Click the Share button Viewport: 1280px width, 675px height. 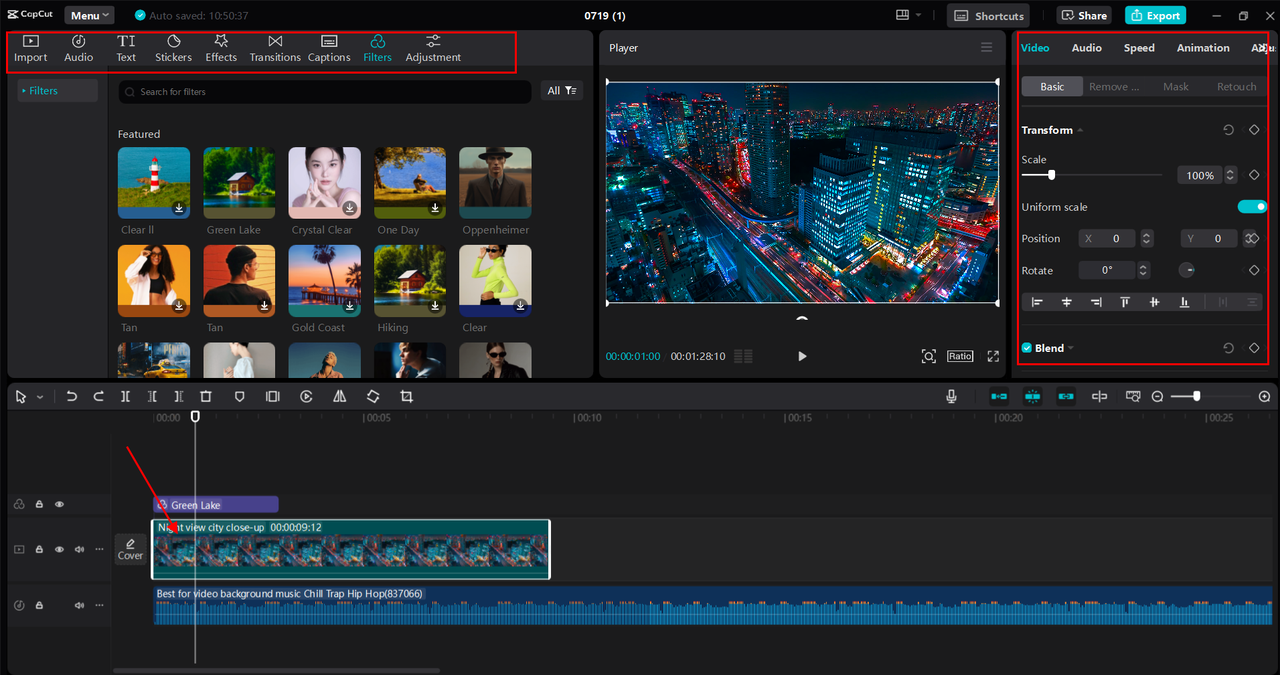tap(1084, 15)
